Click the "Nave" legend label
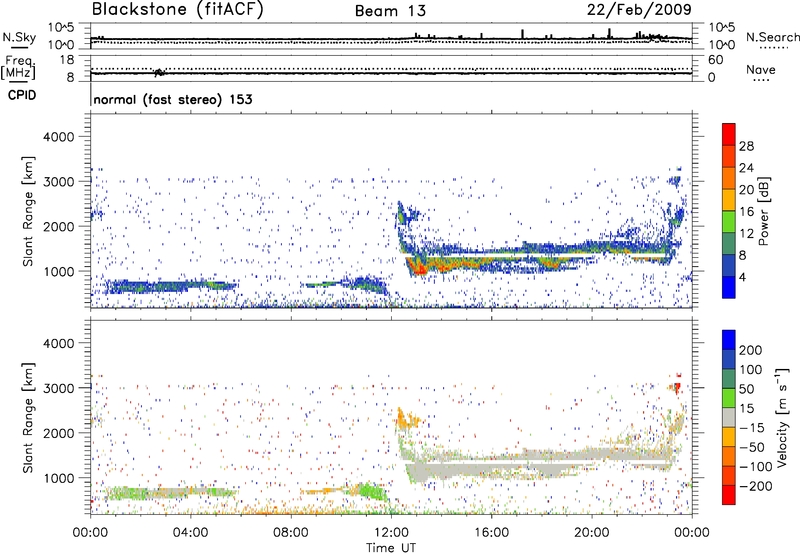Screen dimensions: 800x554 (x=761, y=69)
